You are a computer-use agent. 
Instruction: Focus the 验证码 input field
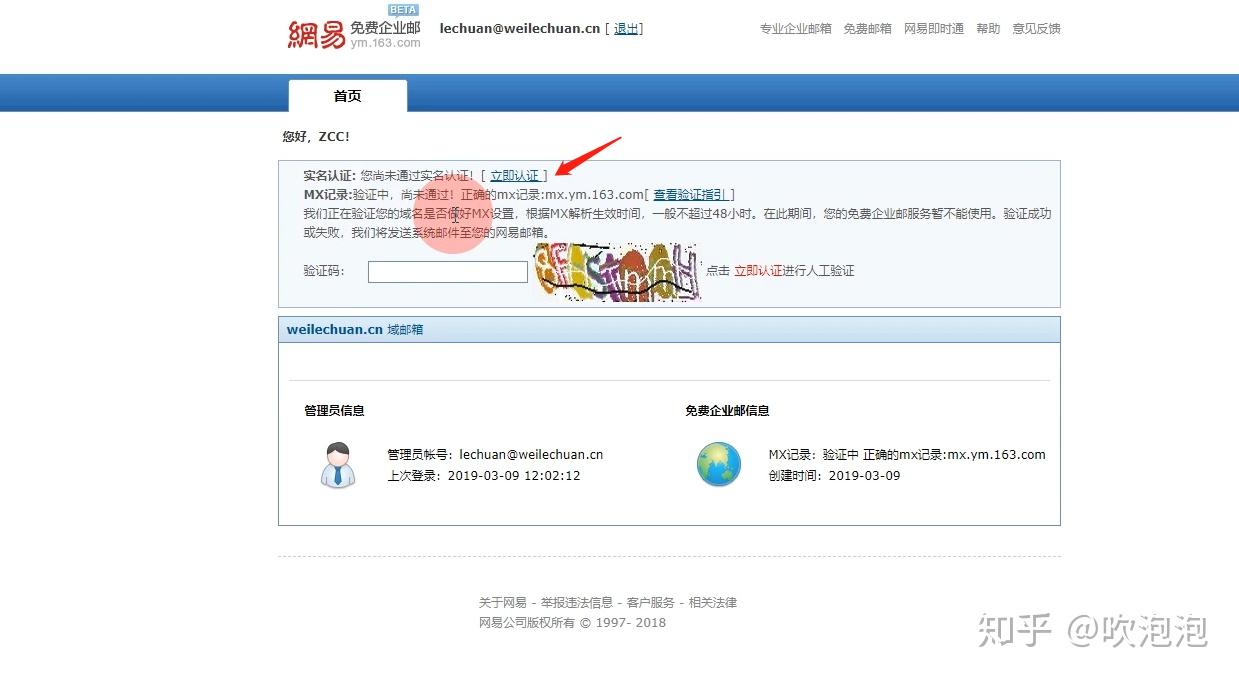(448, 272)
